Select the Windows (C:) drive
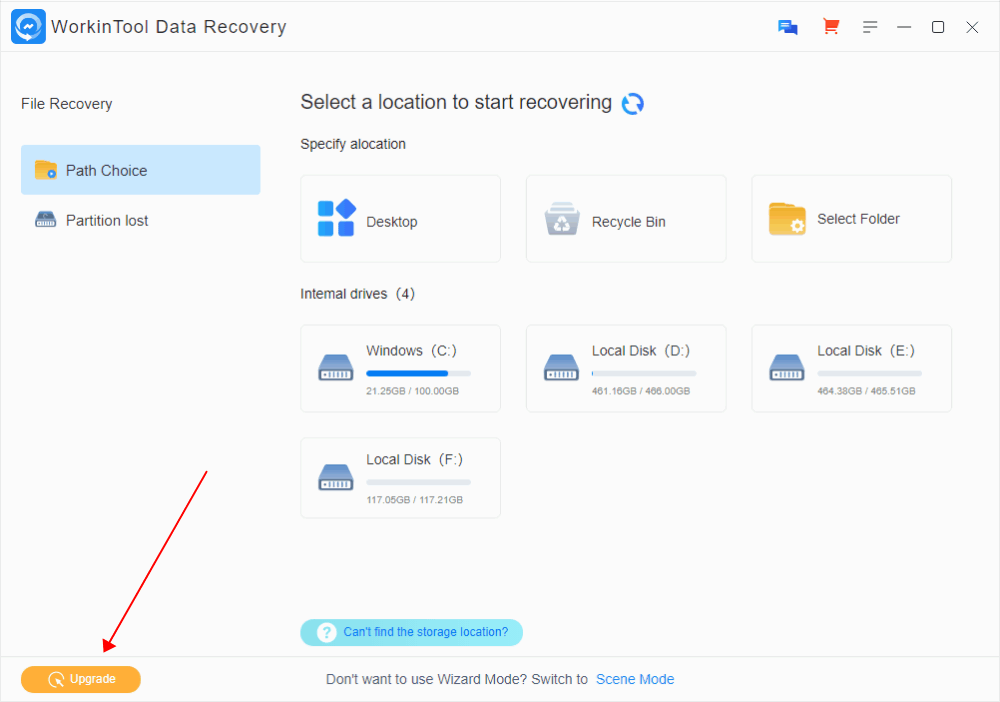The height and width of the screenshot is (702, 1000). (x=400, y=368)
